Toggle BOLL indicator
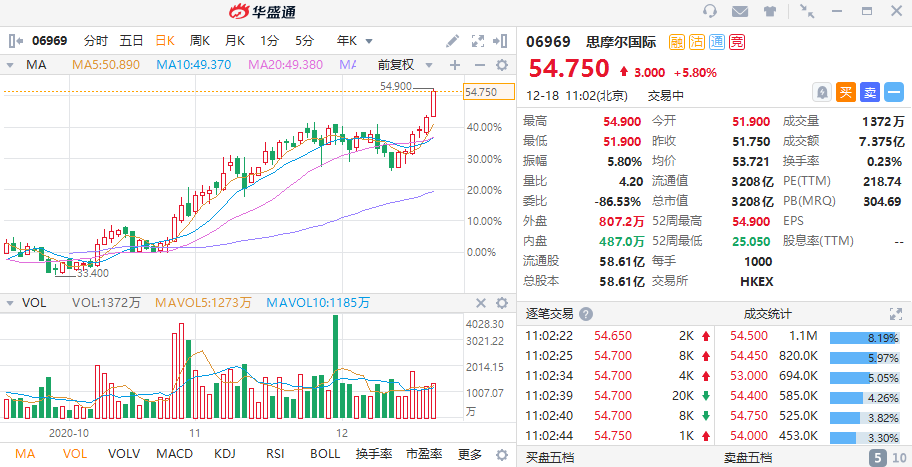Image resolution: width=912 pixels, height=467 pixels. point(325,454)
